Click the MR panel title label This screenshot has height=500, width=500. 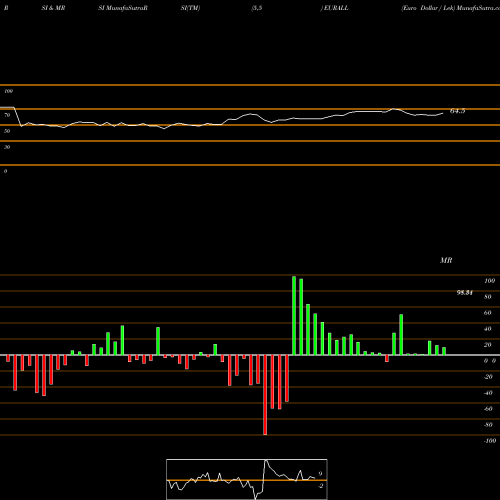446,260
